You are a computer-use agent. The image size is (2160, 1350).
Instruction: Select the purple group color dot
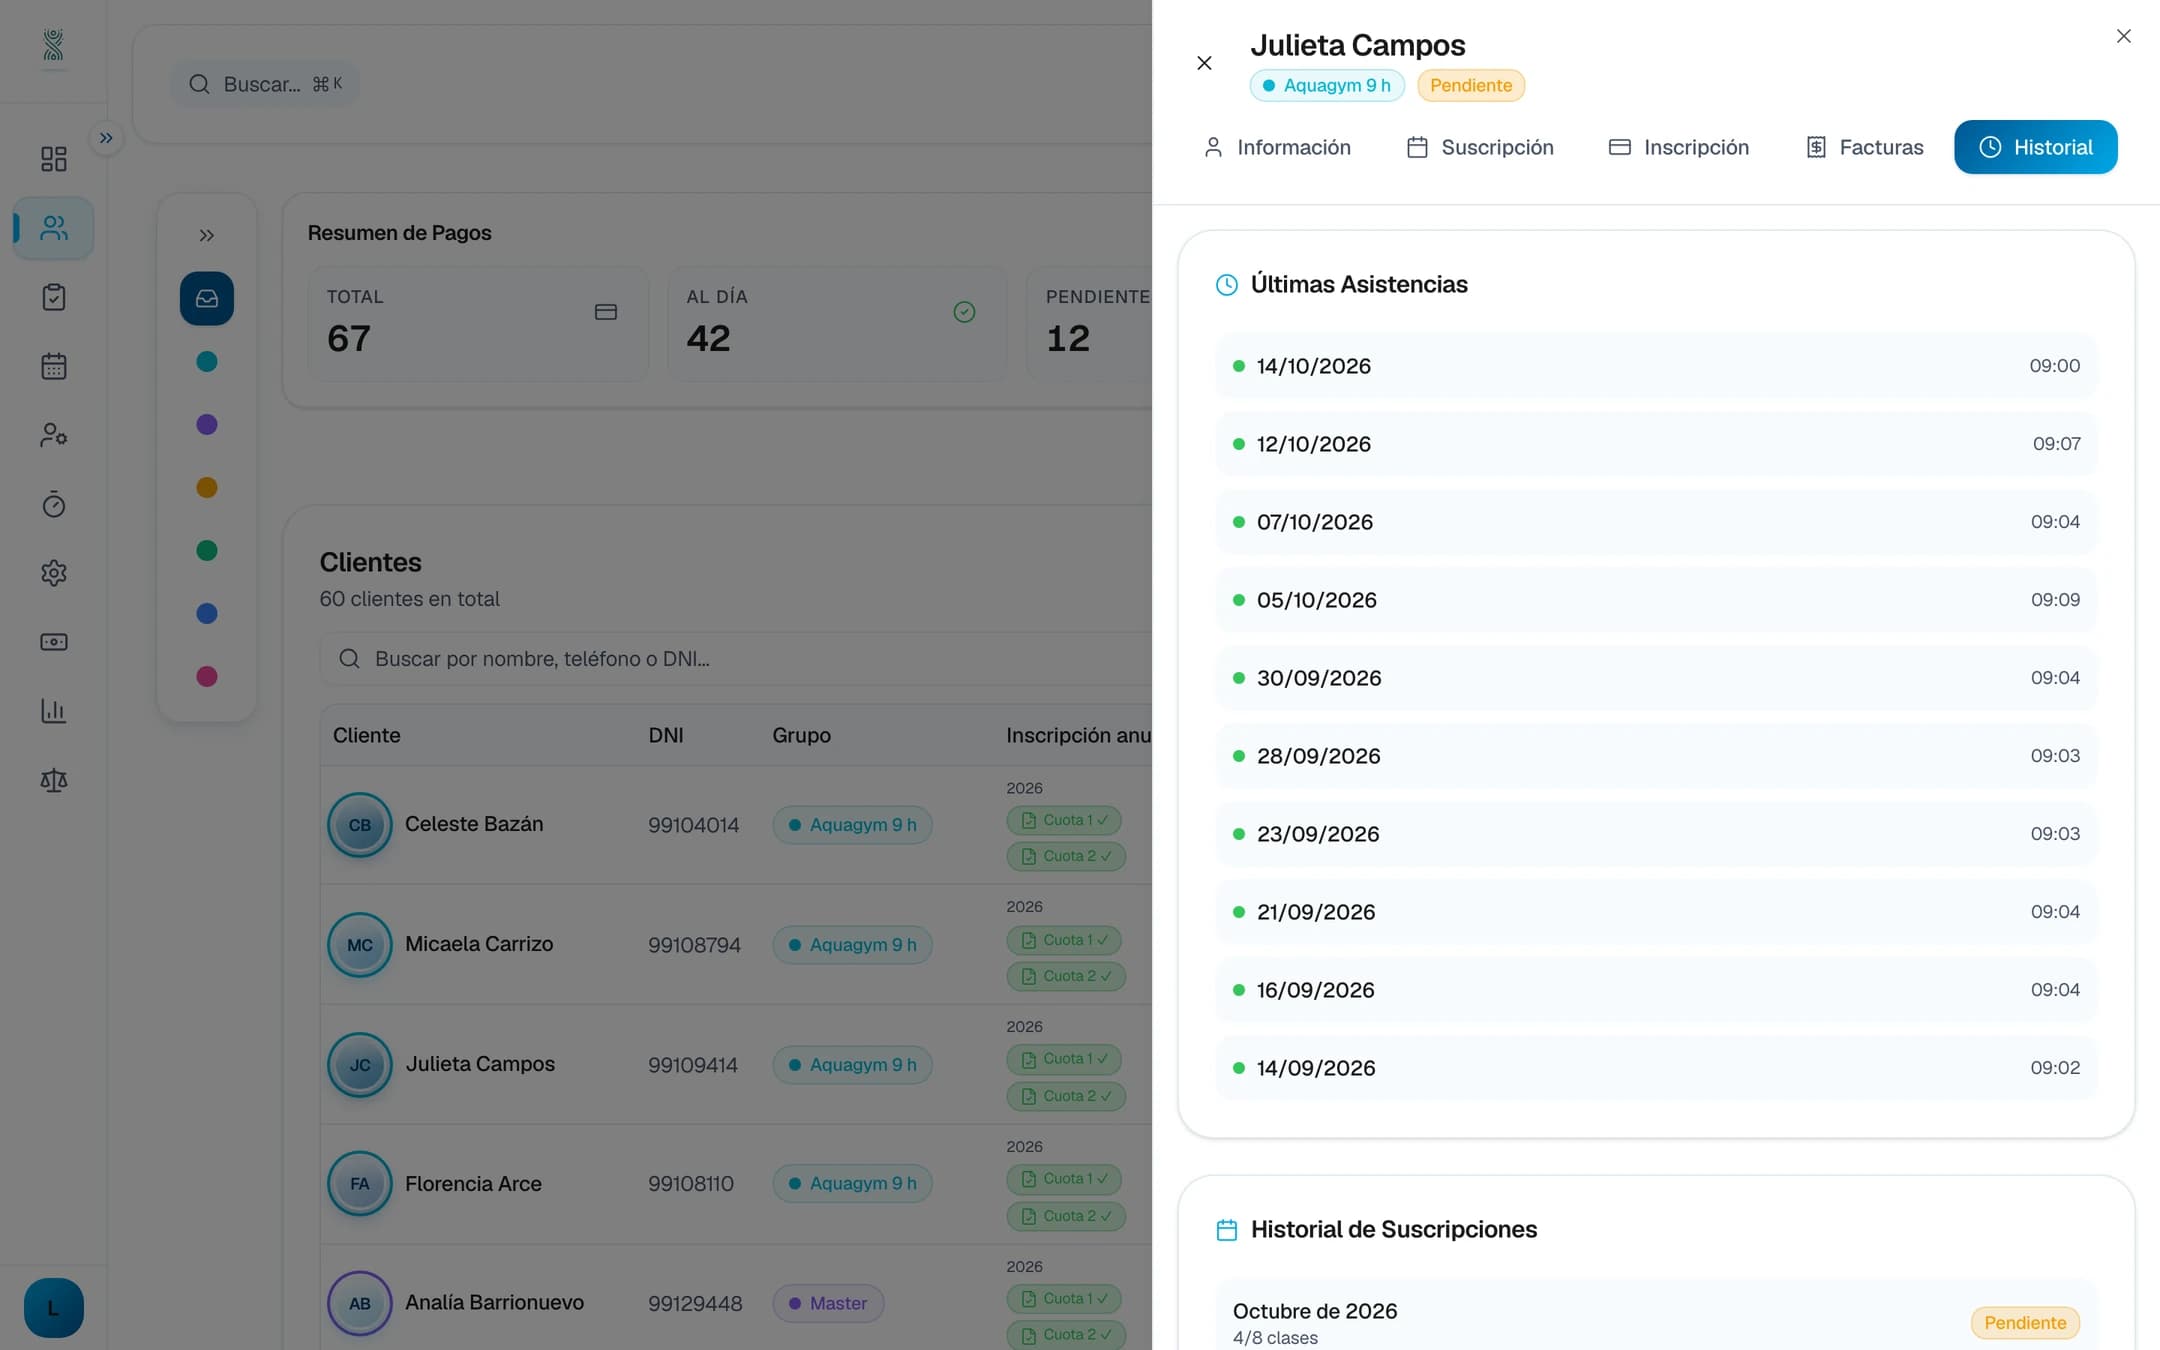pyautogui.click(x=207, y=425)
